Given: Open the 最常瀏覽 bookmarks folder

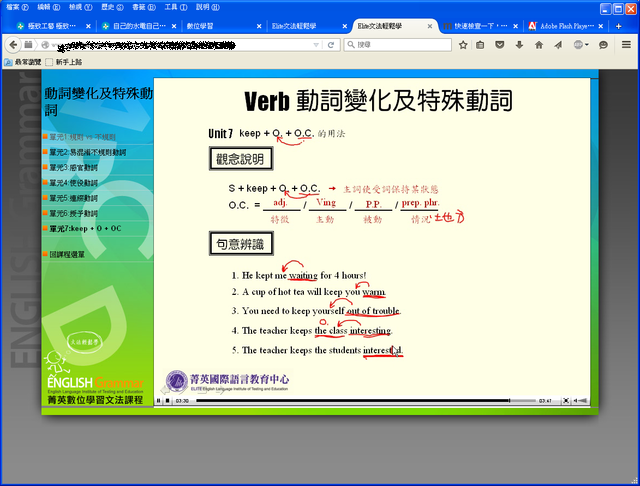Looking at the screenshot, I should point(22,61).
